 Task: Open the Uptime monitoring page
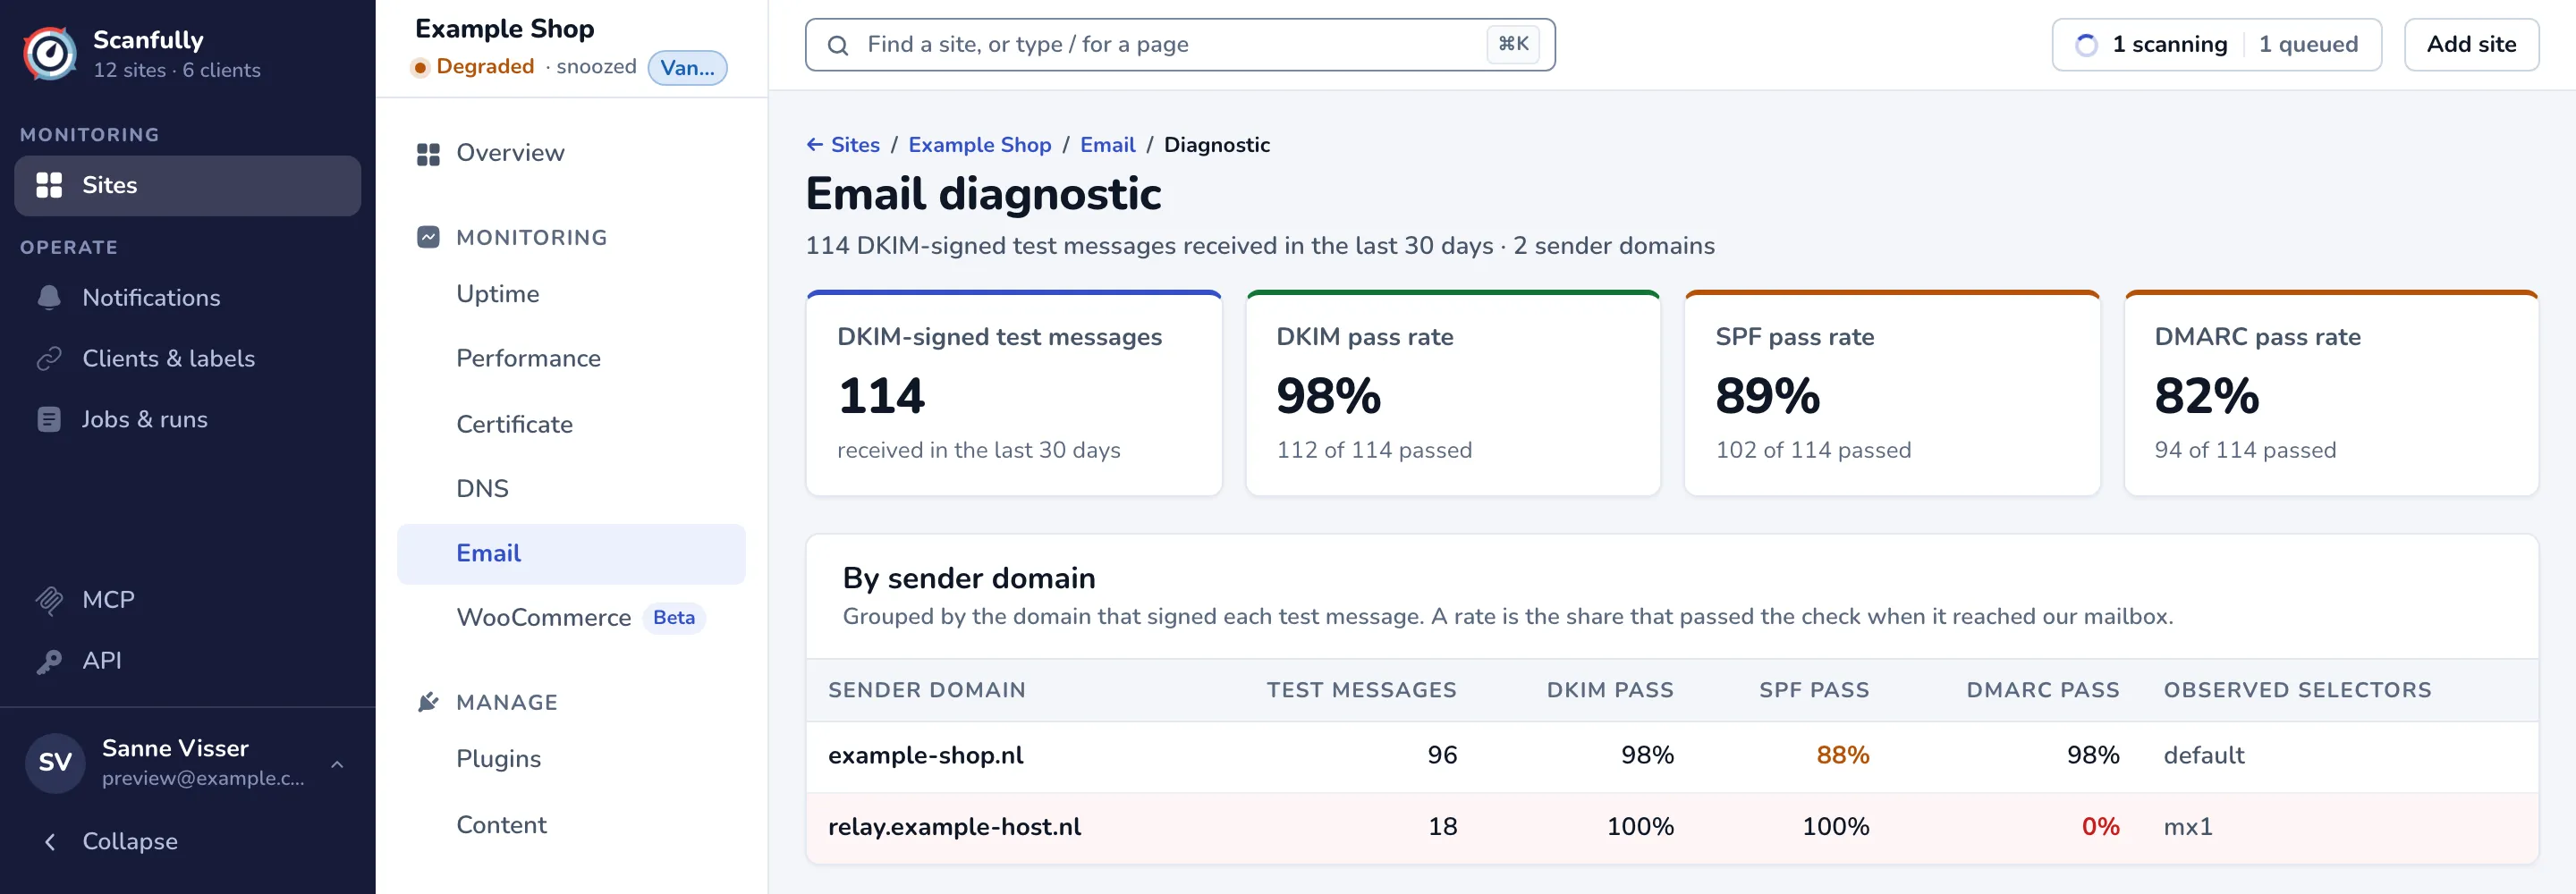tap(572, 294)
